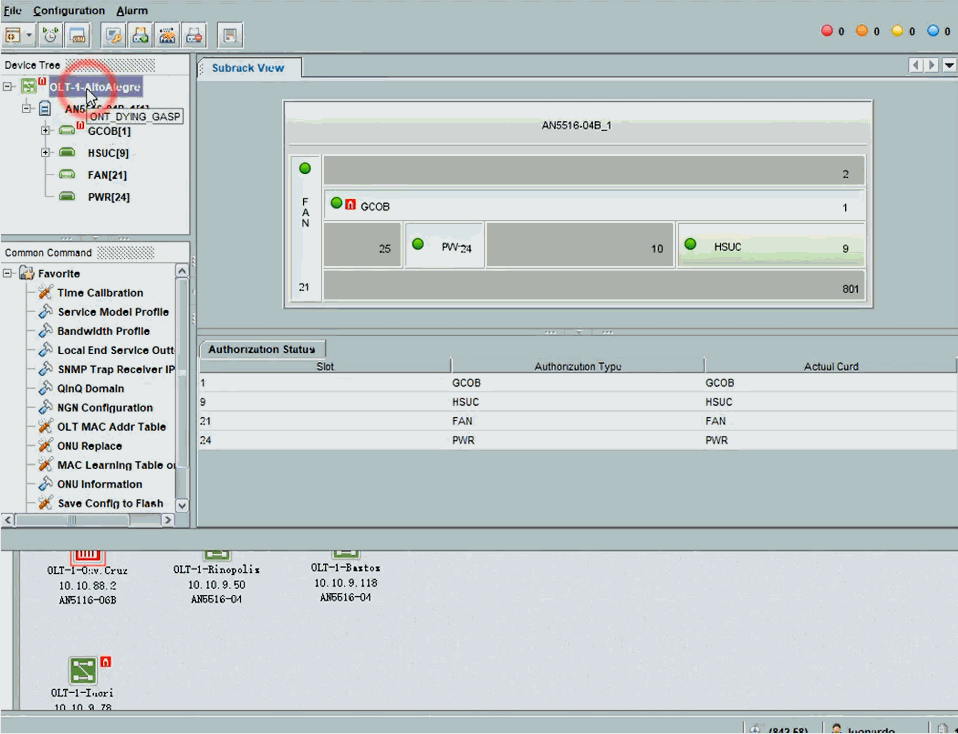Click the clock icon in the toolbar
Viewport: 958px width, 734px height.
pos(51,35)
